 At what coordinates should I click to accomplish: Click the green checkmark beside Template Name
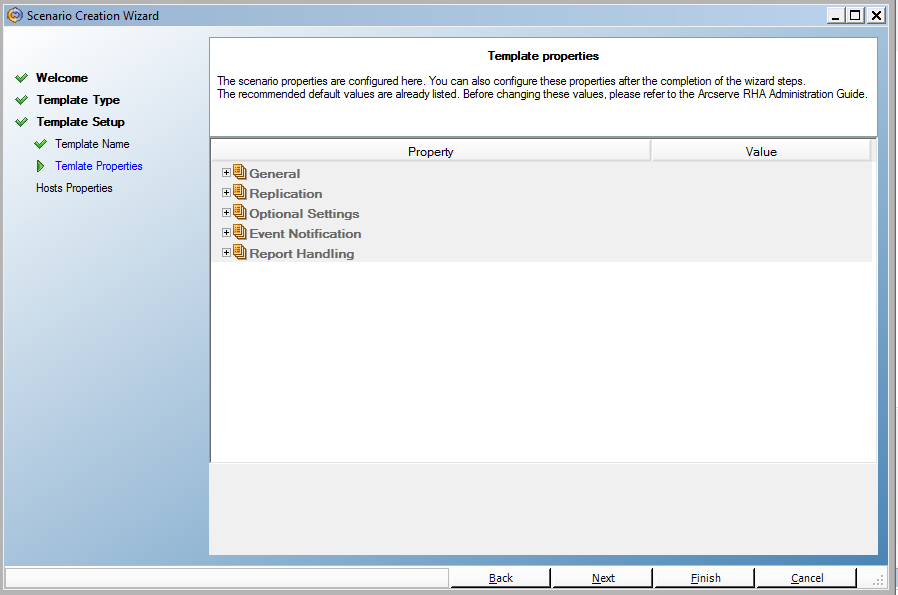[41, 144]
